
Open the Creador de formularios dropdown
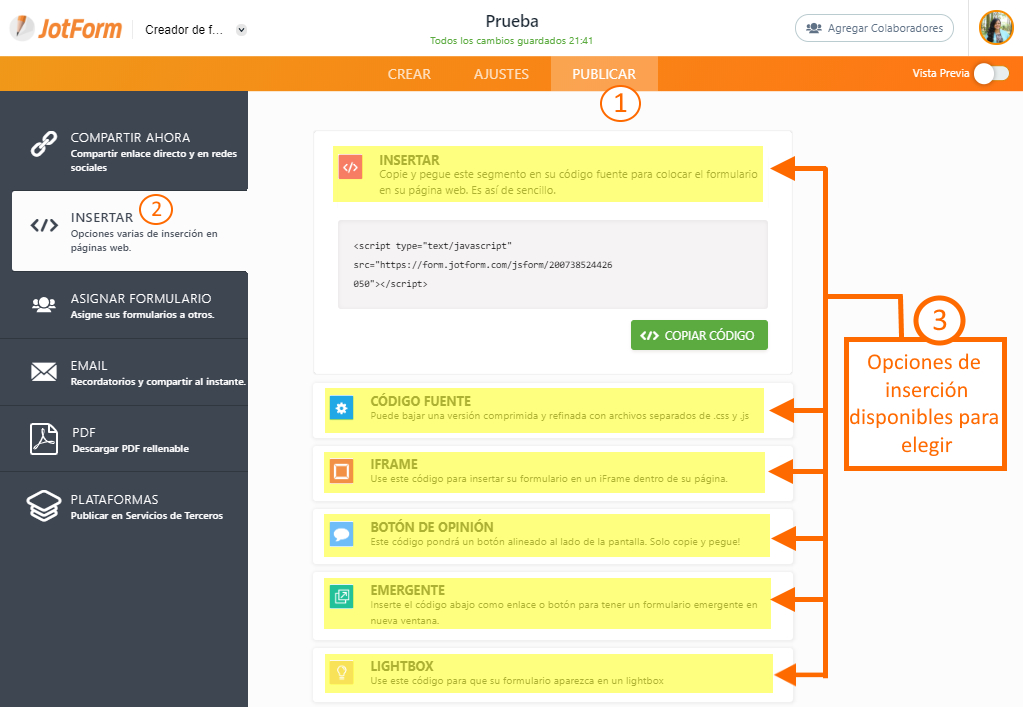[x=241, y=30]
